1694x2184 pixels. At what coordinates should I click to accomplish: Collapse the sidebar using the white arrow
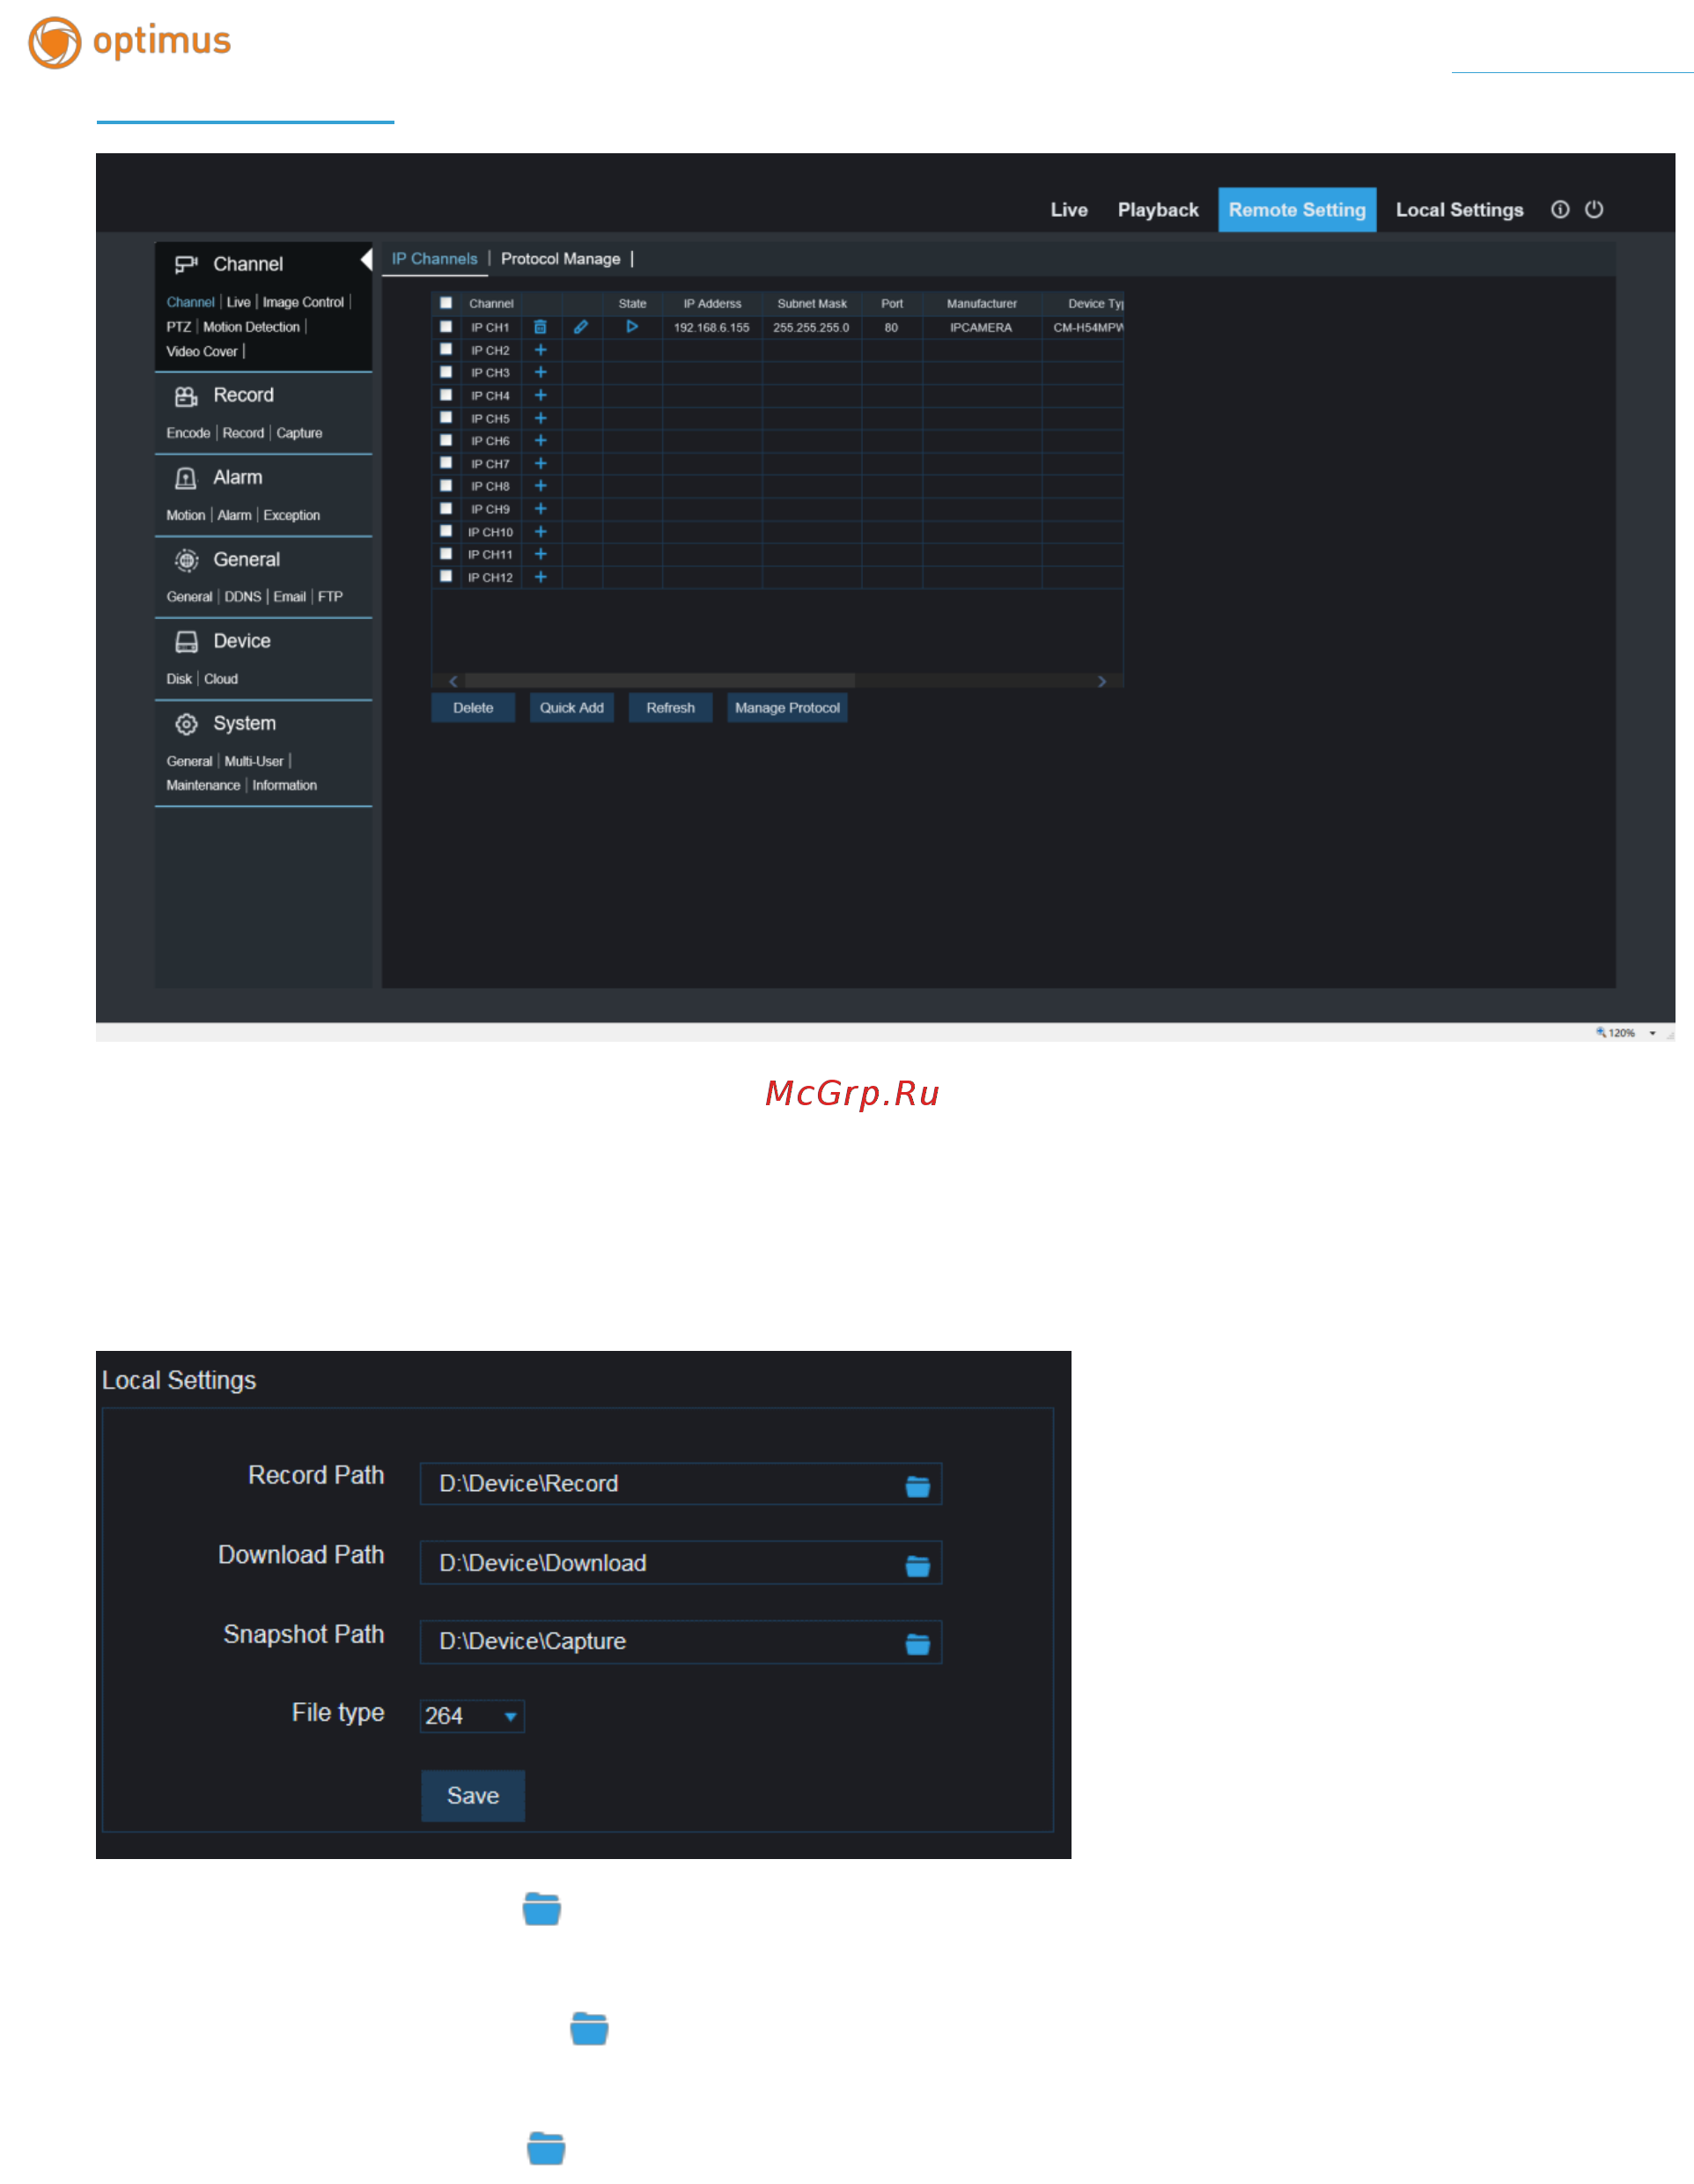(367, 260)
